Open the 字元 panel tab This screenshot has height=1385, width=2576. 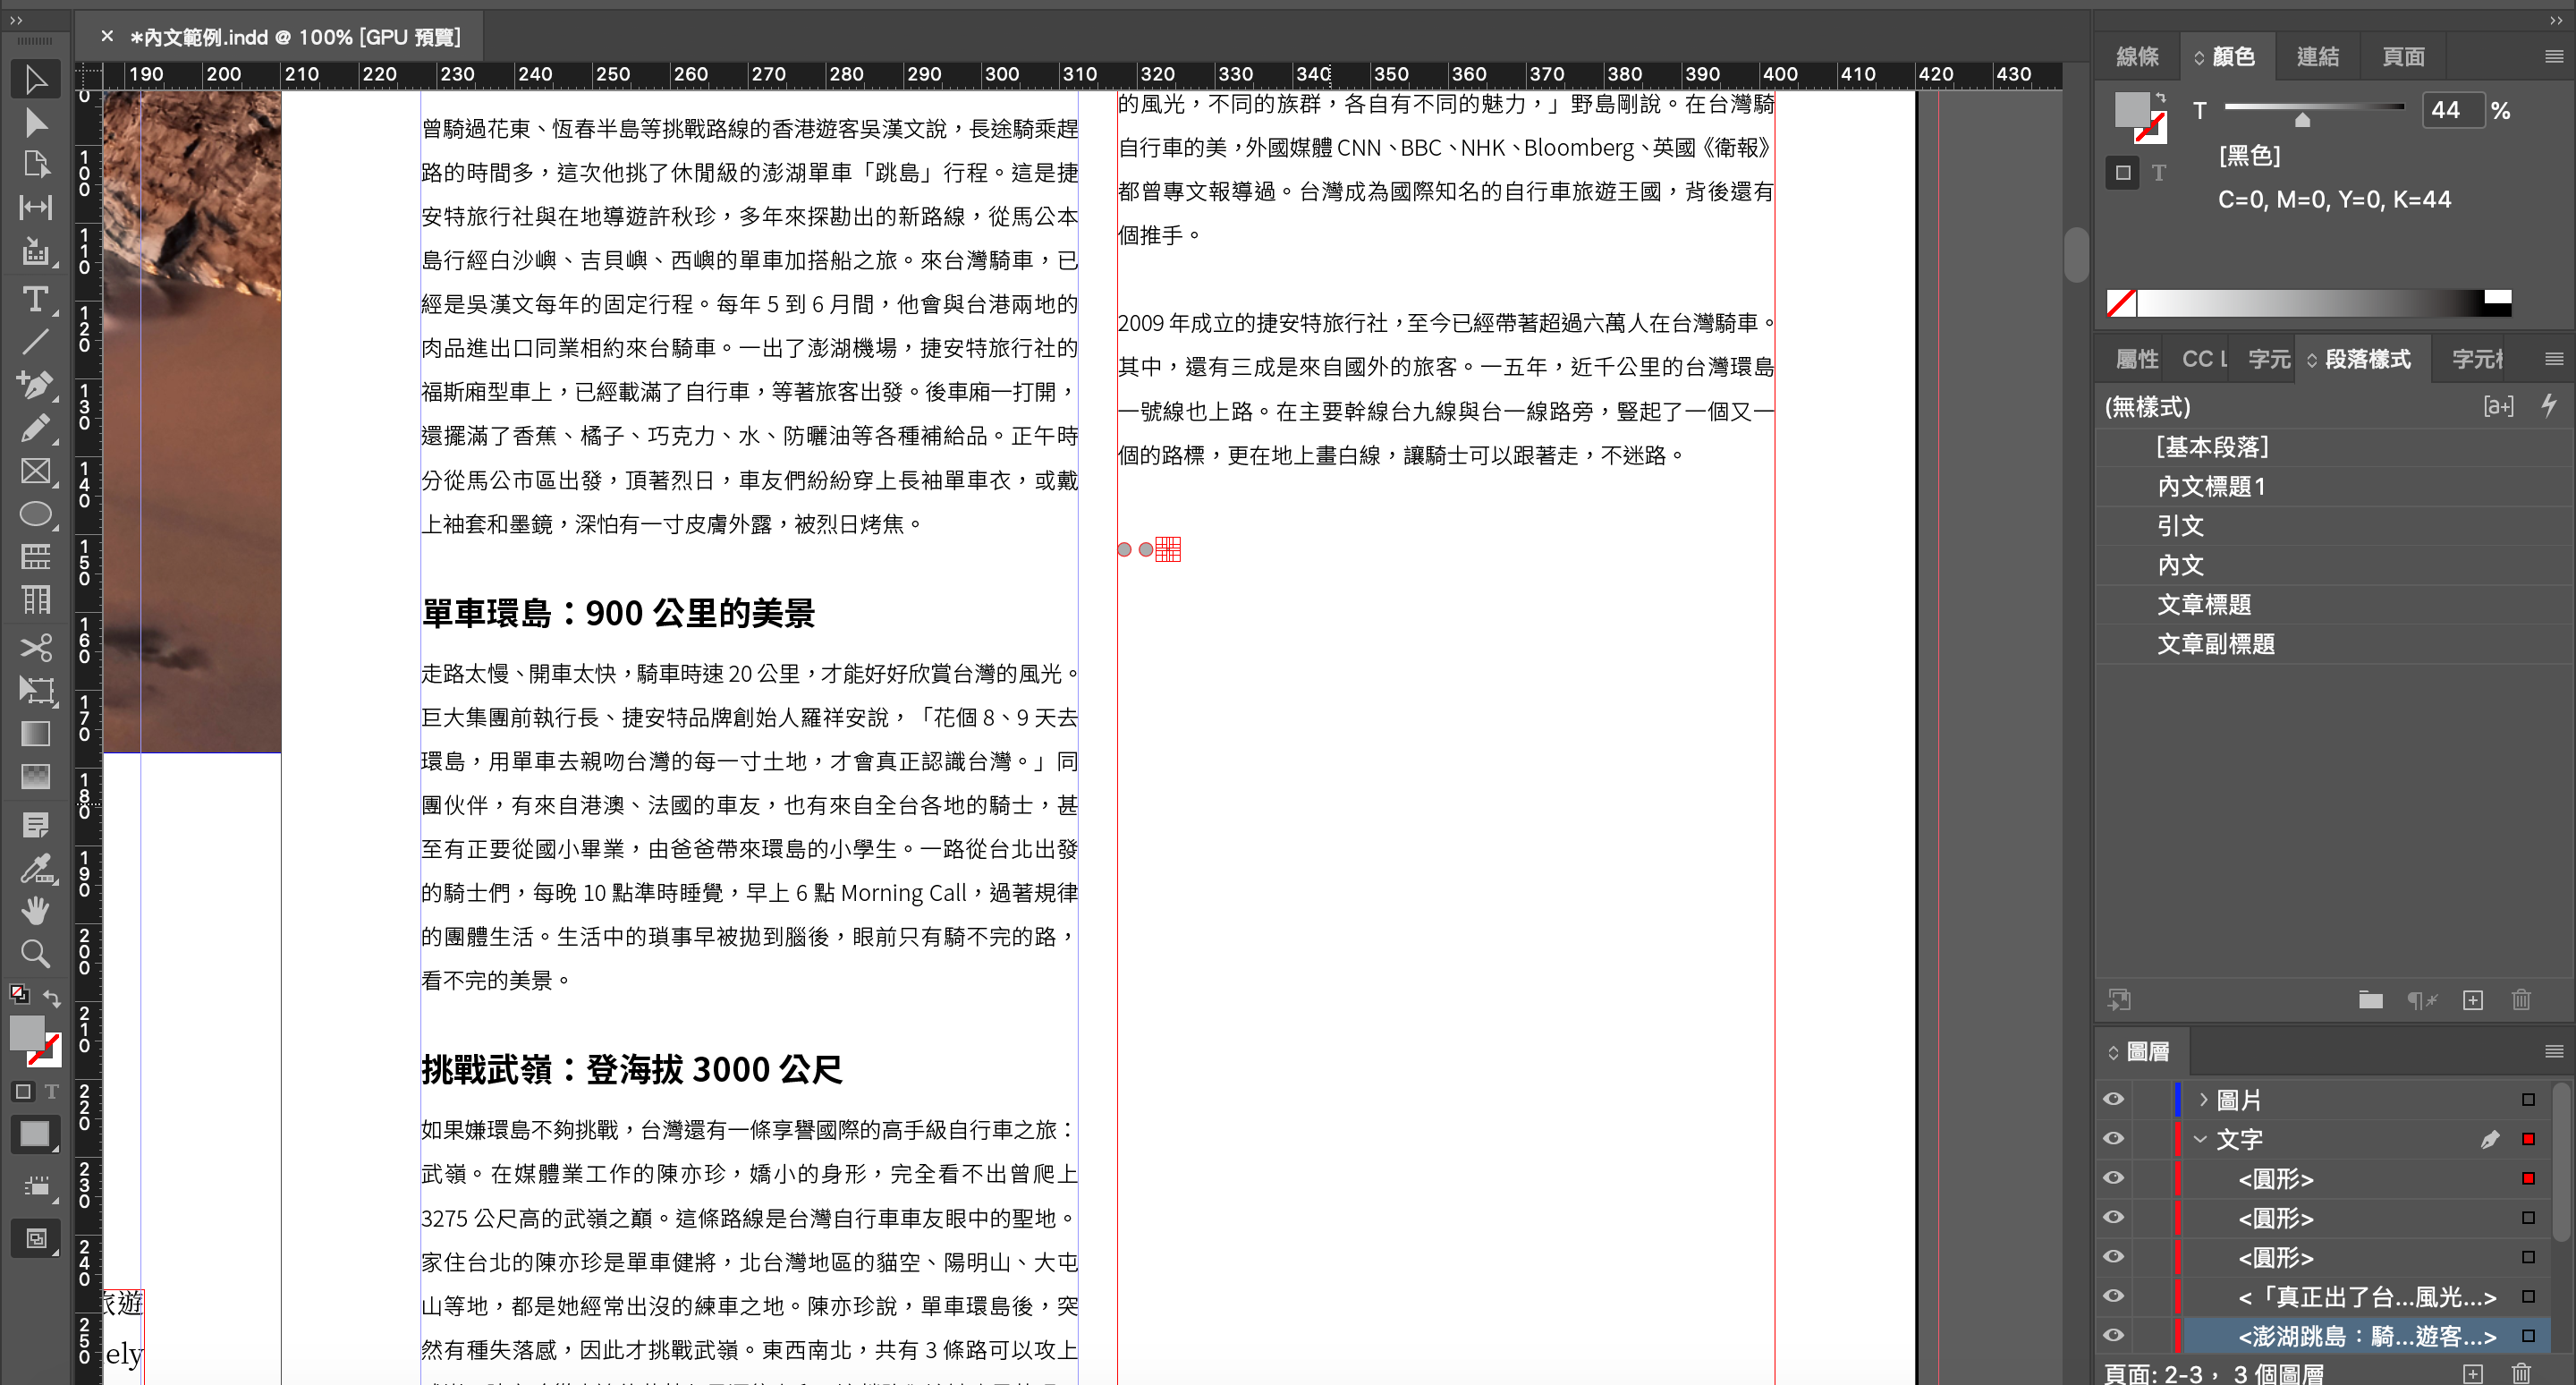(2268, 359)
